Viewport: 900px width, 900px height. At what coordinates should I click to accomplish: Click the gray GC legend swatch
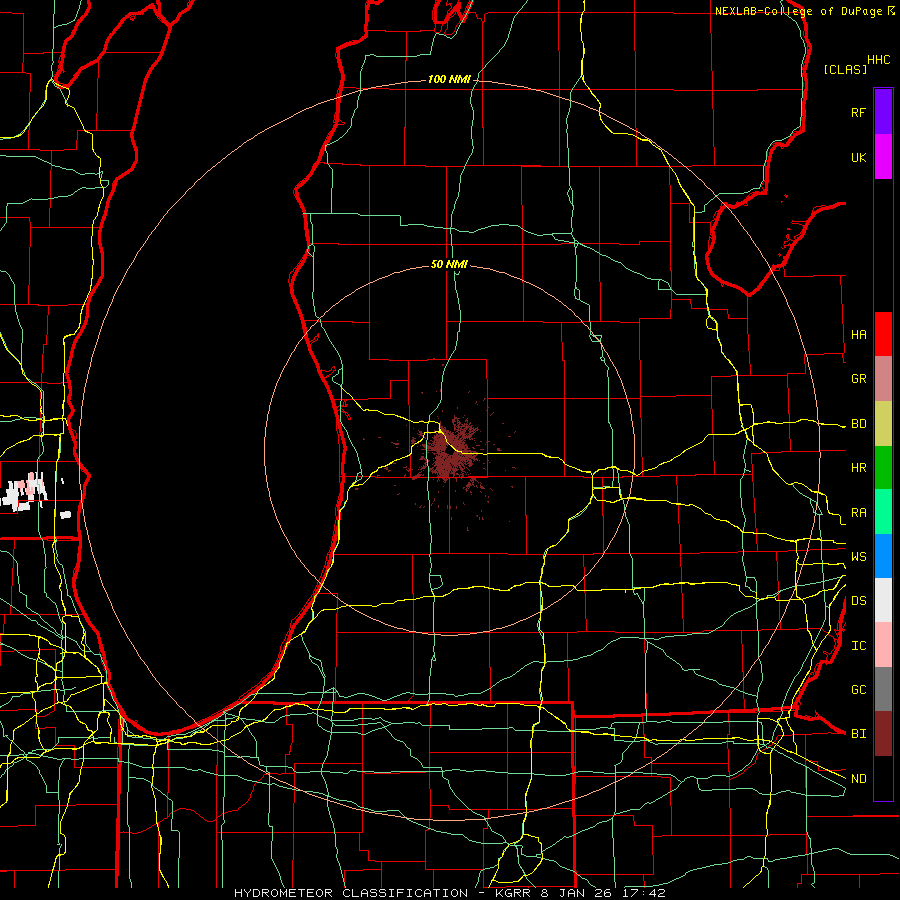[883, 689]
